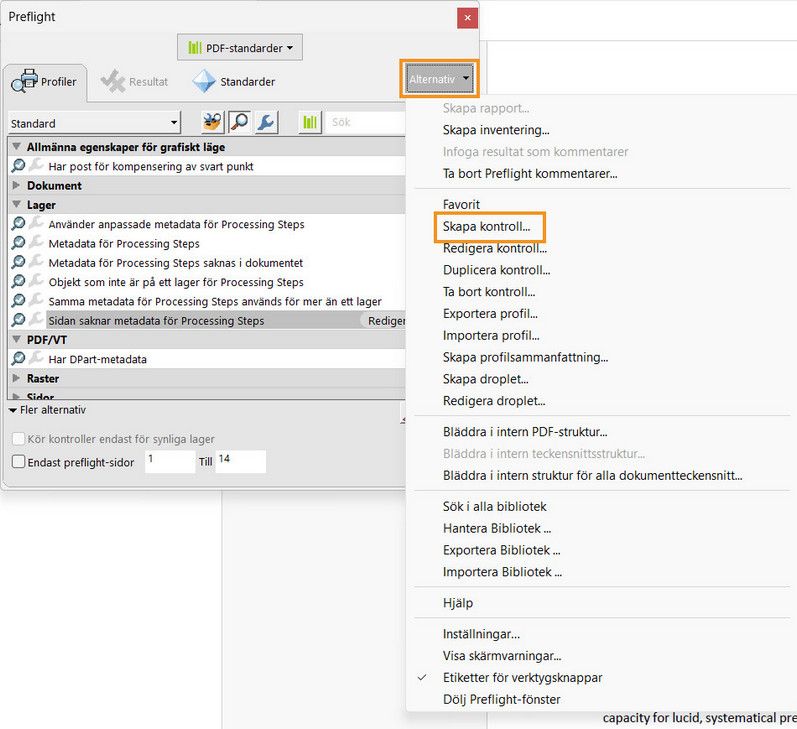Choose 'Hantera Bibliotek ...' menu entry

click(497, 529)
